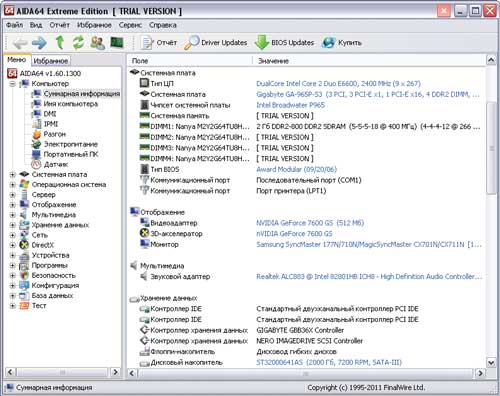This screenshot has height=396, width=500.
Task: Click the Сеть network icon in tree
Action: [x=24, y=235]
